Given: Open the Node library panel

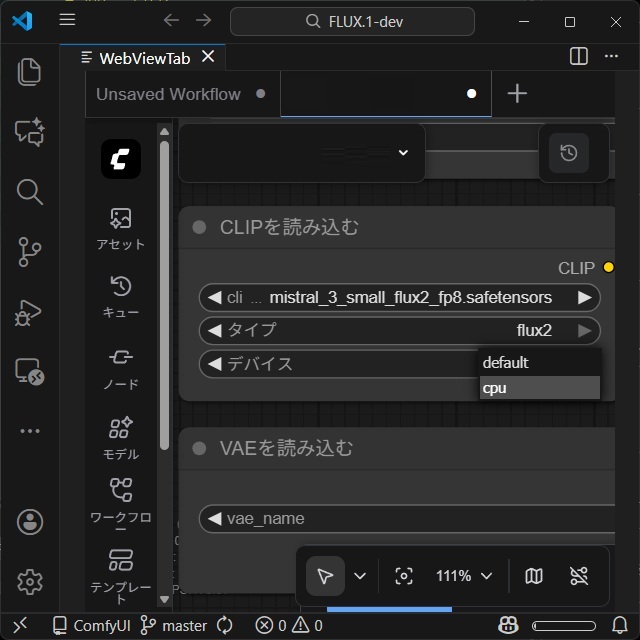Looking at the screenshot, I should click(120, 367).
